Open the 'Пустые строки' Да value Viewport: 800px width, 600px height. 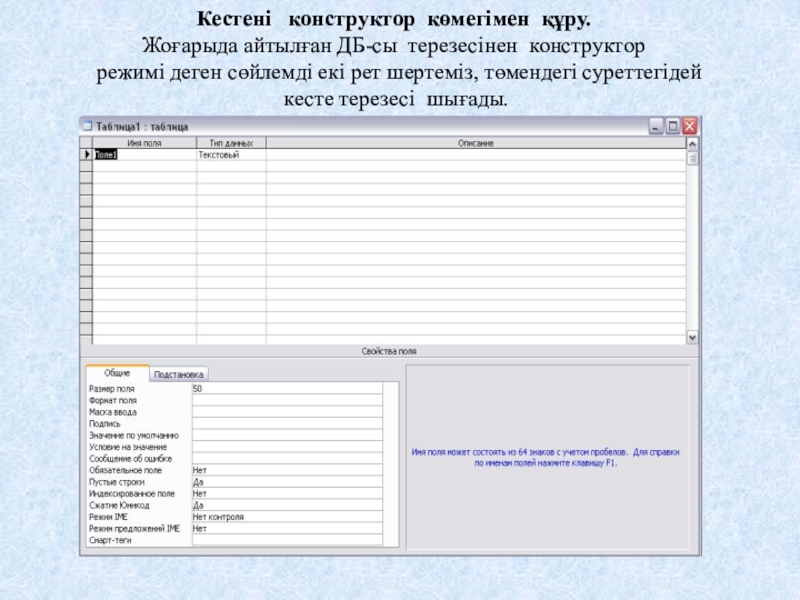[x=287, y=482]
